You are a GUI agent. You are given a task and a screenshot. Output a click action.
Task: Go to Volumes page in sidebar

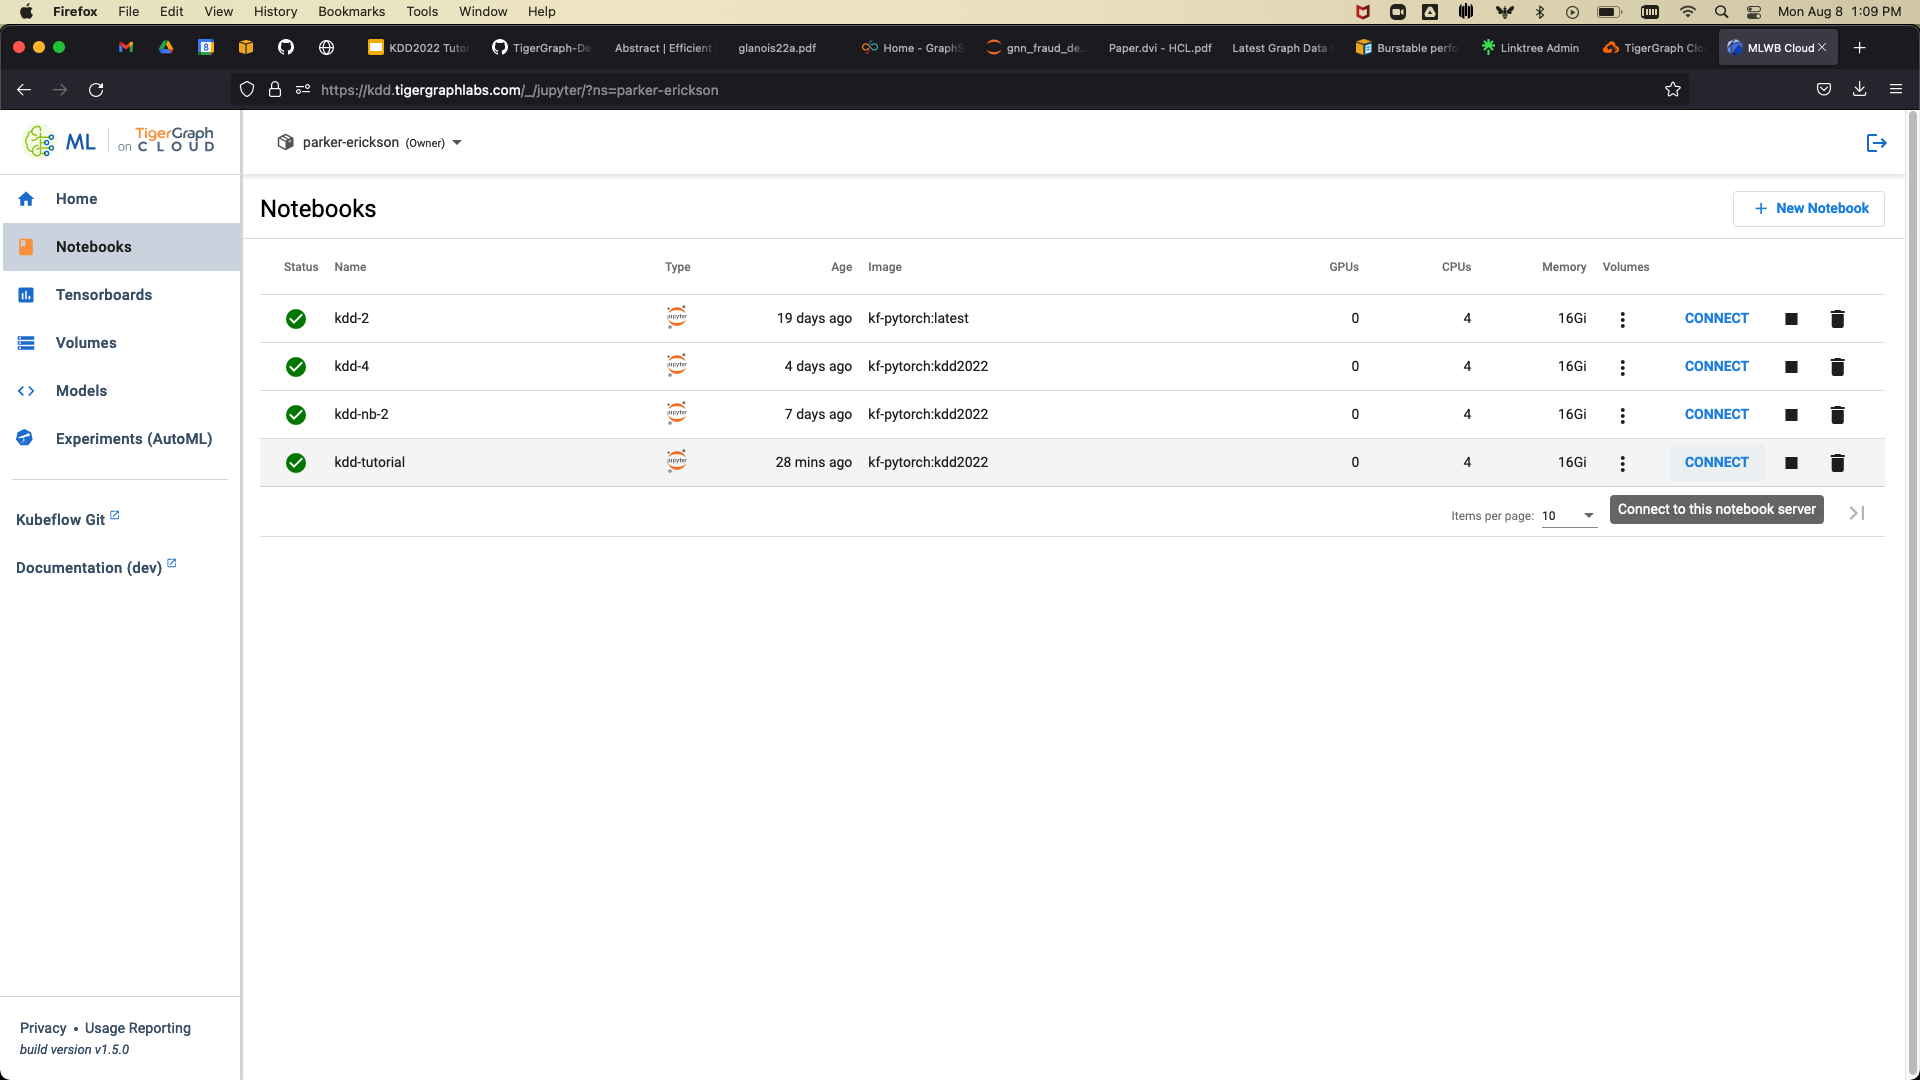[86, 343]
